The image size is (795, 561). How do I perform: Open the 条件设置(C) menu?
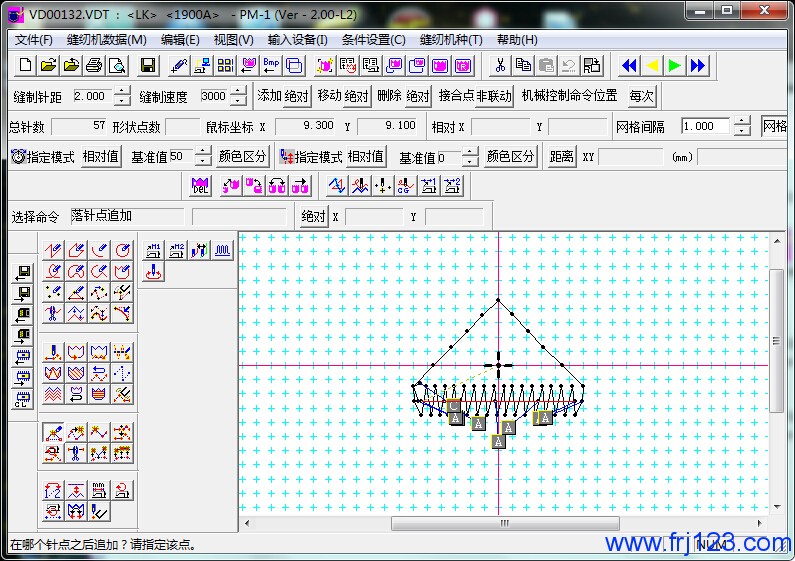(x=373, y=40)
